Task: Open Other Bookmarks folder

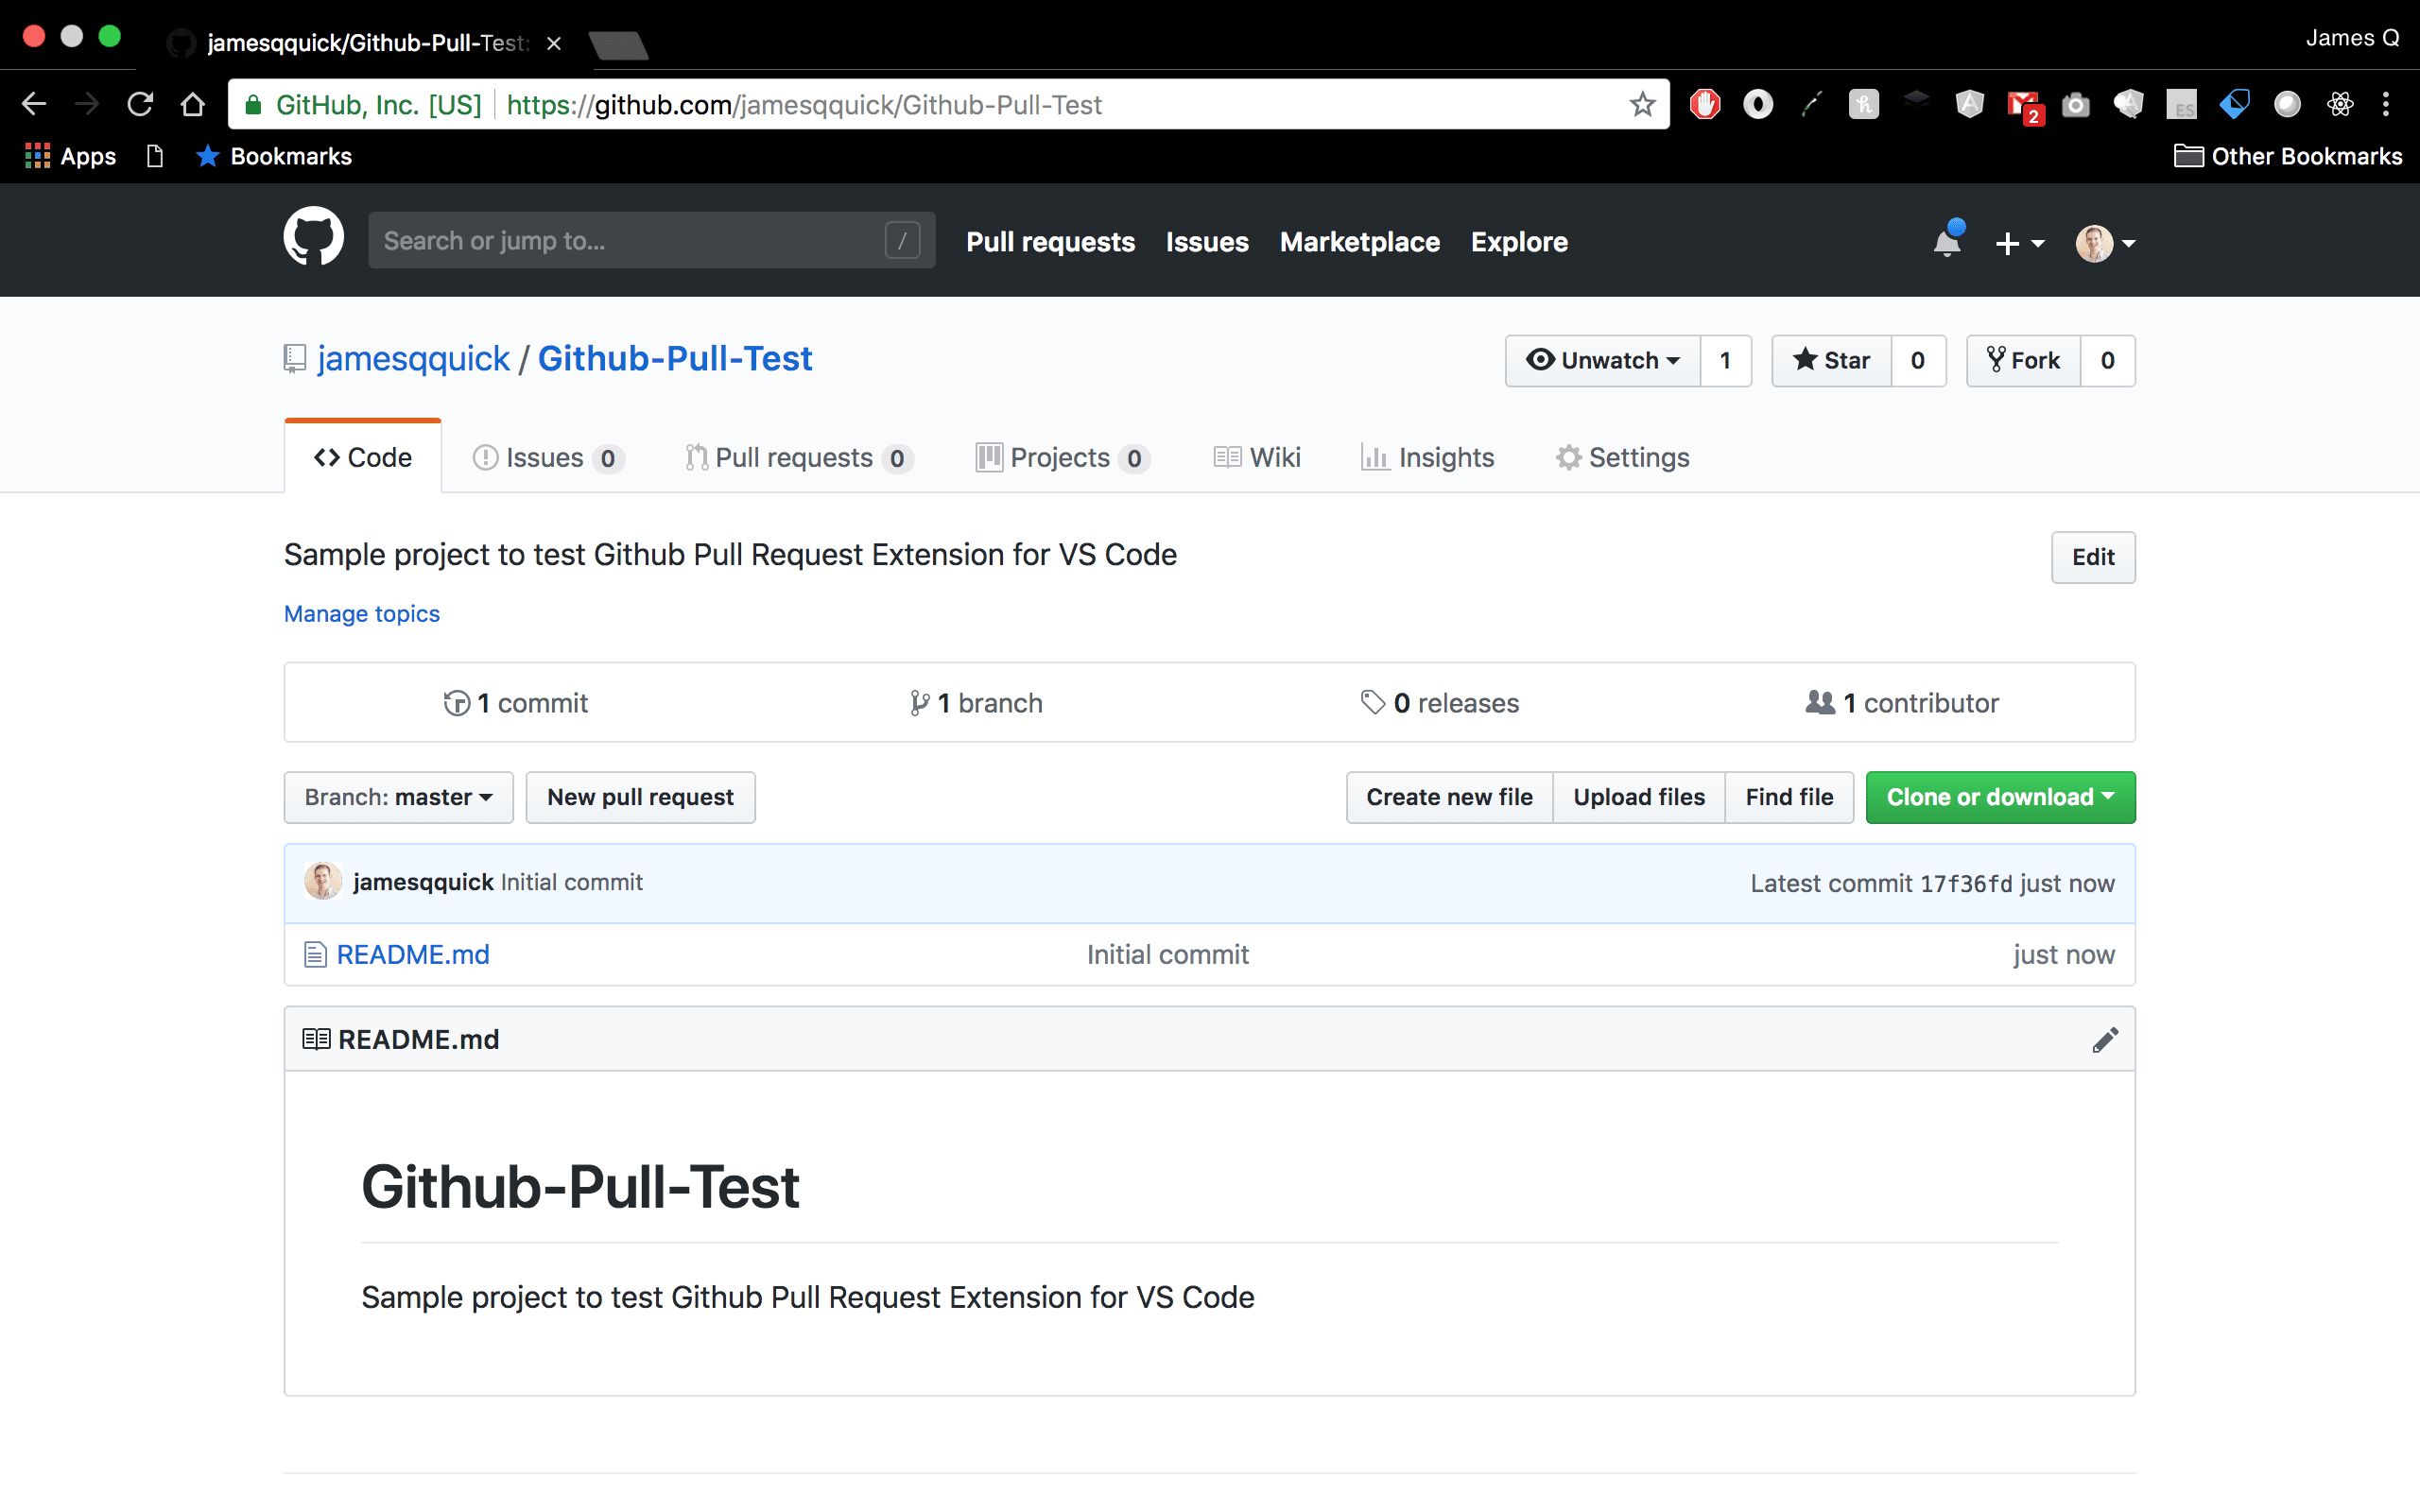Action: pyautogui.click(x=2288, y=156)
